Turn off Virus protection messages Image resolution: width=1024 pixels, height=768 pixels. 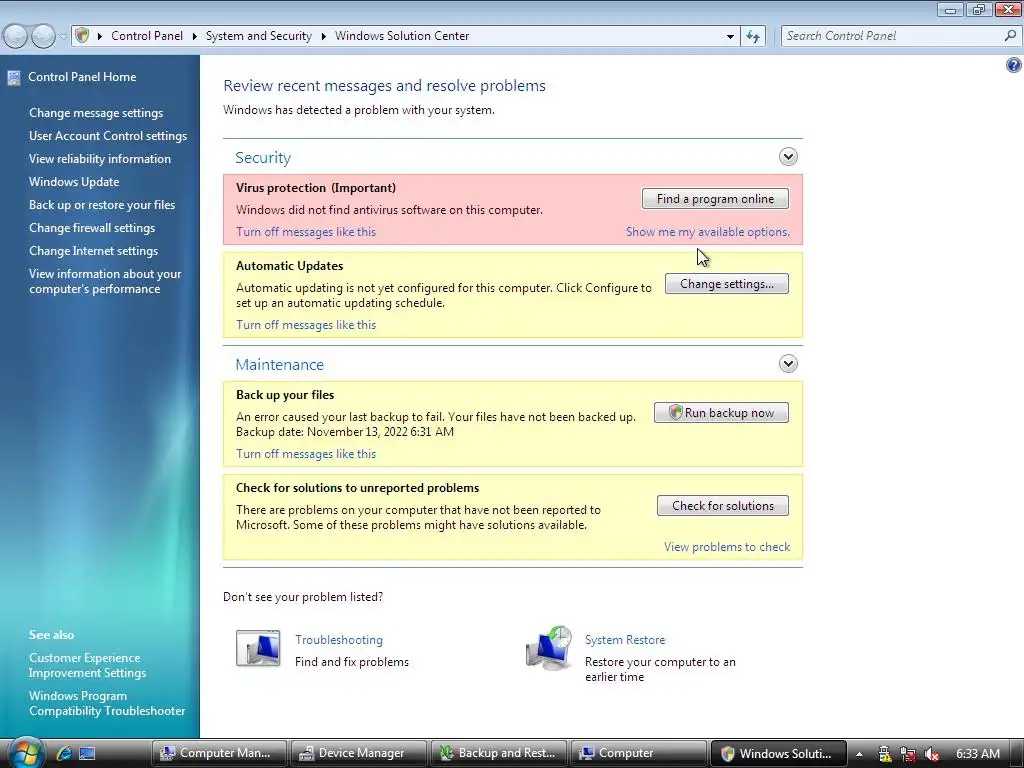point(306,232)
